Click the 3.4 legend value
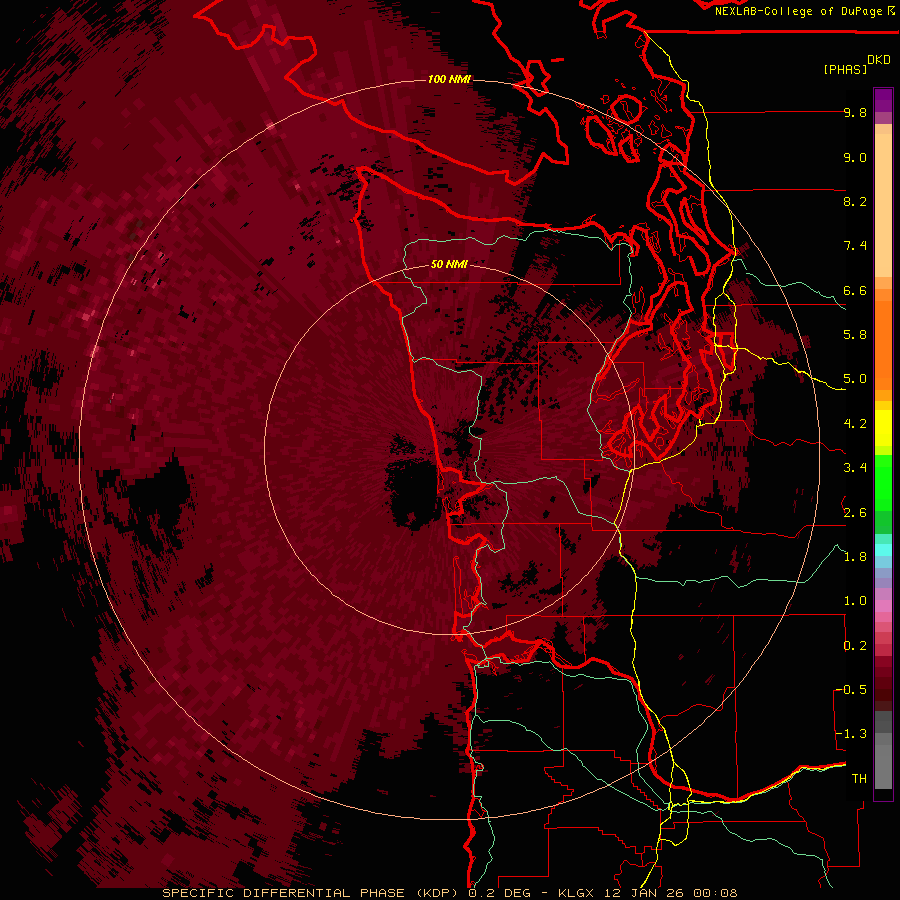The width and height of the screenshot is (900, 900). click(x=855, y=468)
